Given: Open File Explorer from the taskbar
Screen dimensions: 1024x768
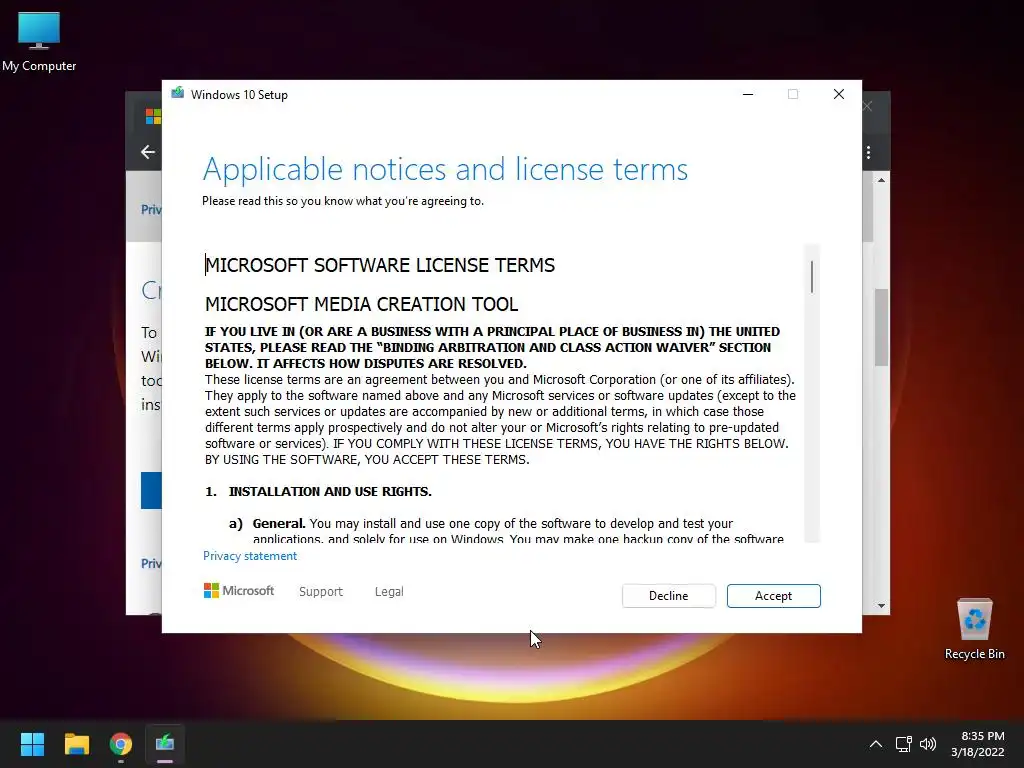Looking at the screenshot, I should click(76, 744).
